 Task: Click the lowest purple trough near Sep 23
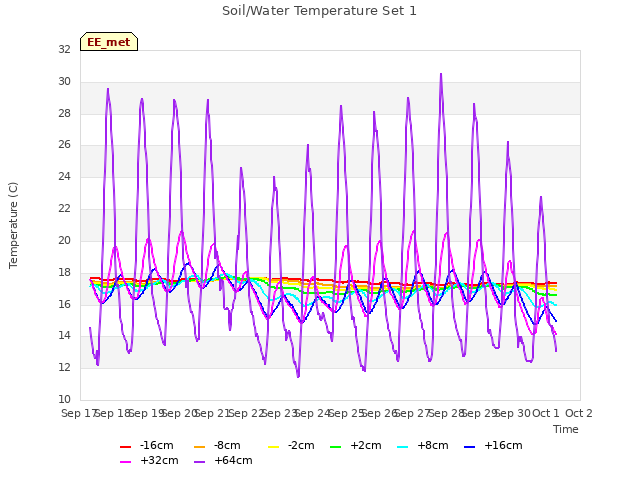(298, 376)
